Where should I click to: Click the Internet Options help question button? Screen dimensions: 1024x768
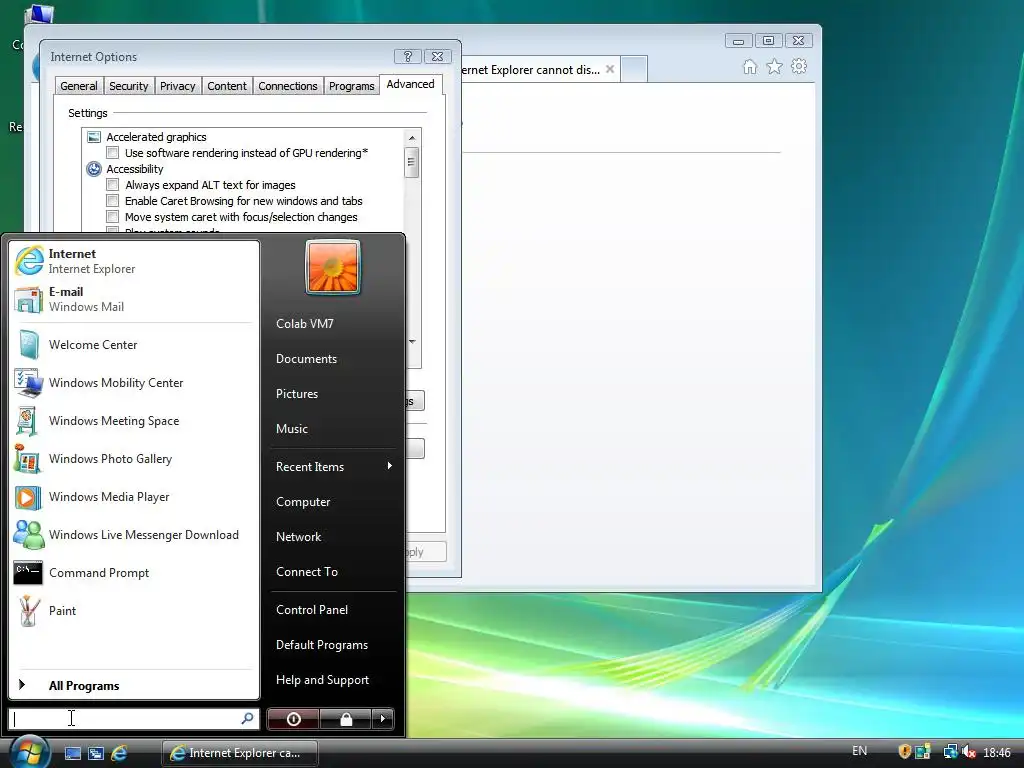point(408,57)
